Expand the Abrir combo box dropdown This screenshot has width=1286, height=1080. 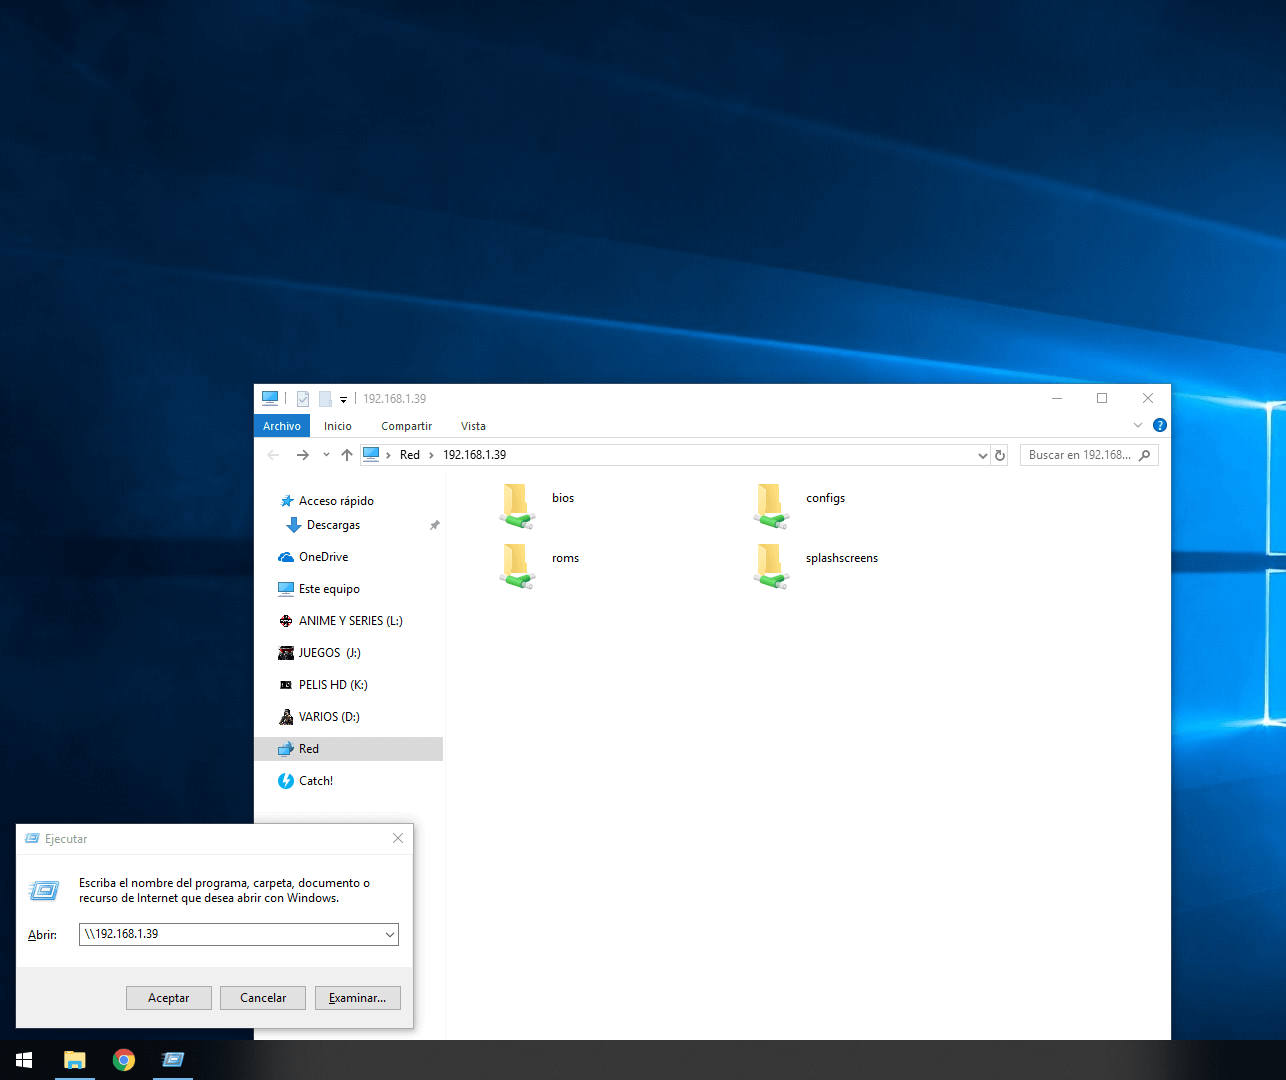click(x=389, y=935)
